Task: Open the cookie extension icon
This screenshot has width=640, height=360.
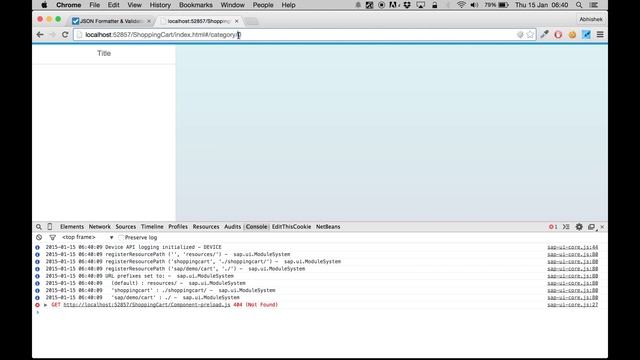Action: click(572, 35)
